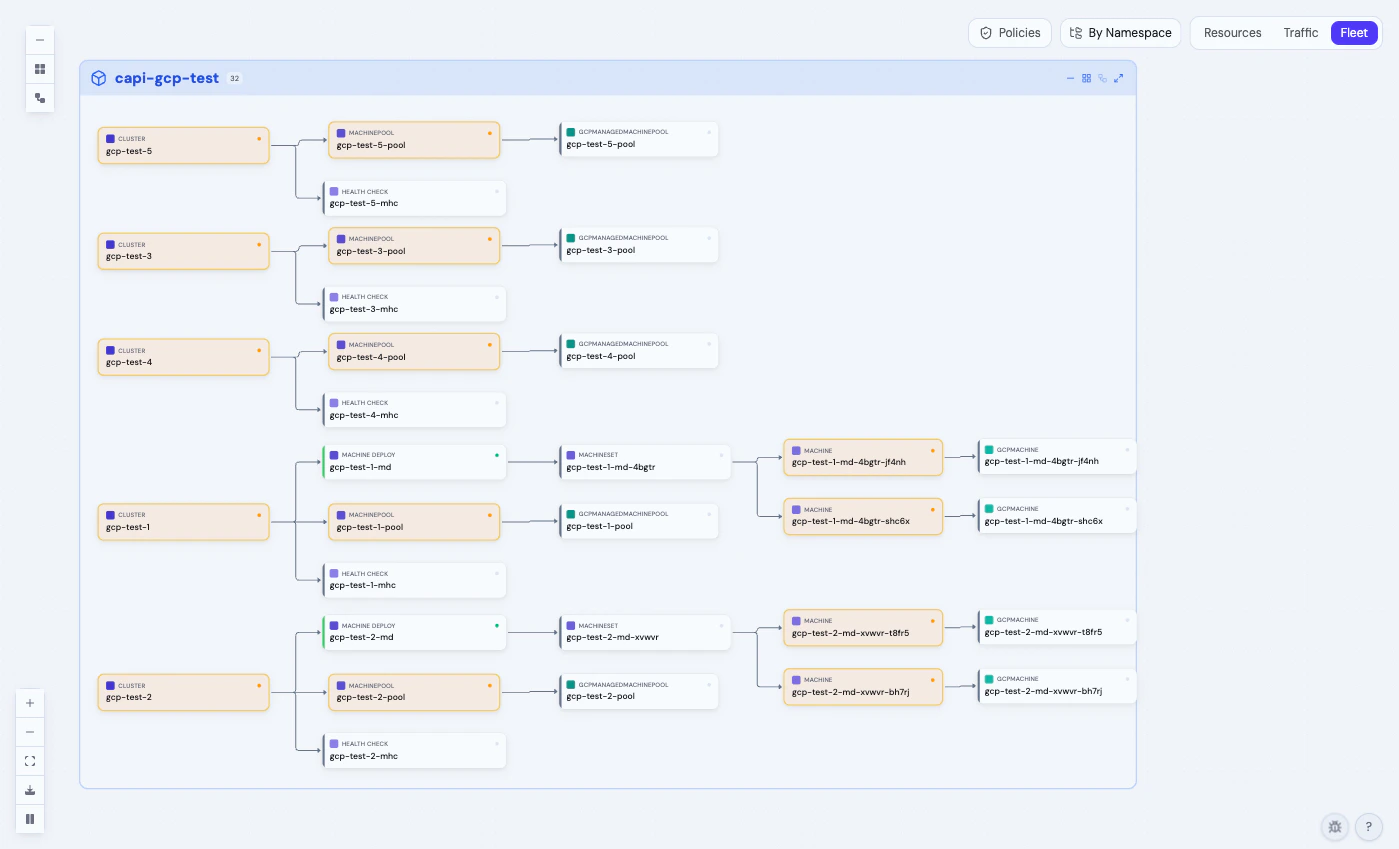Open the MachinePool gcp-test-4-pool node
The height and width of the screenshot is (849, 1399).
414,352
